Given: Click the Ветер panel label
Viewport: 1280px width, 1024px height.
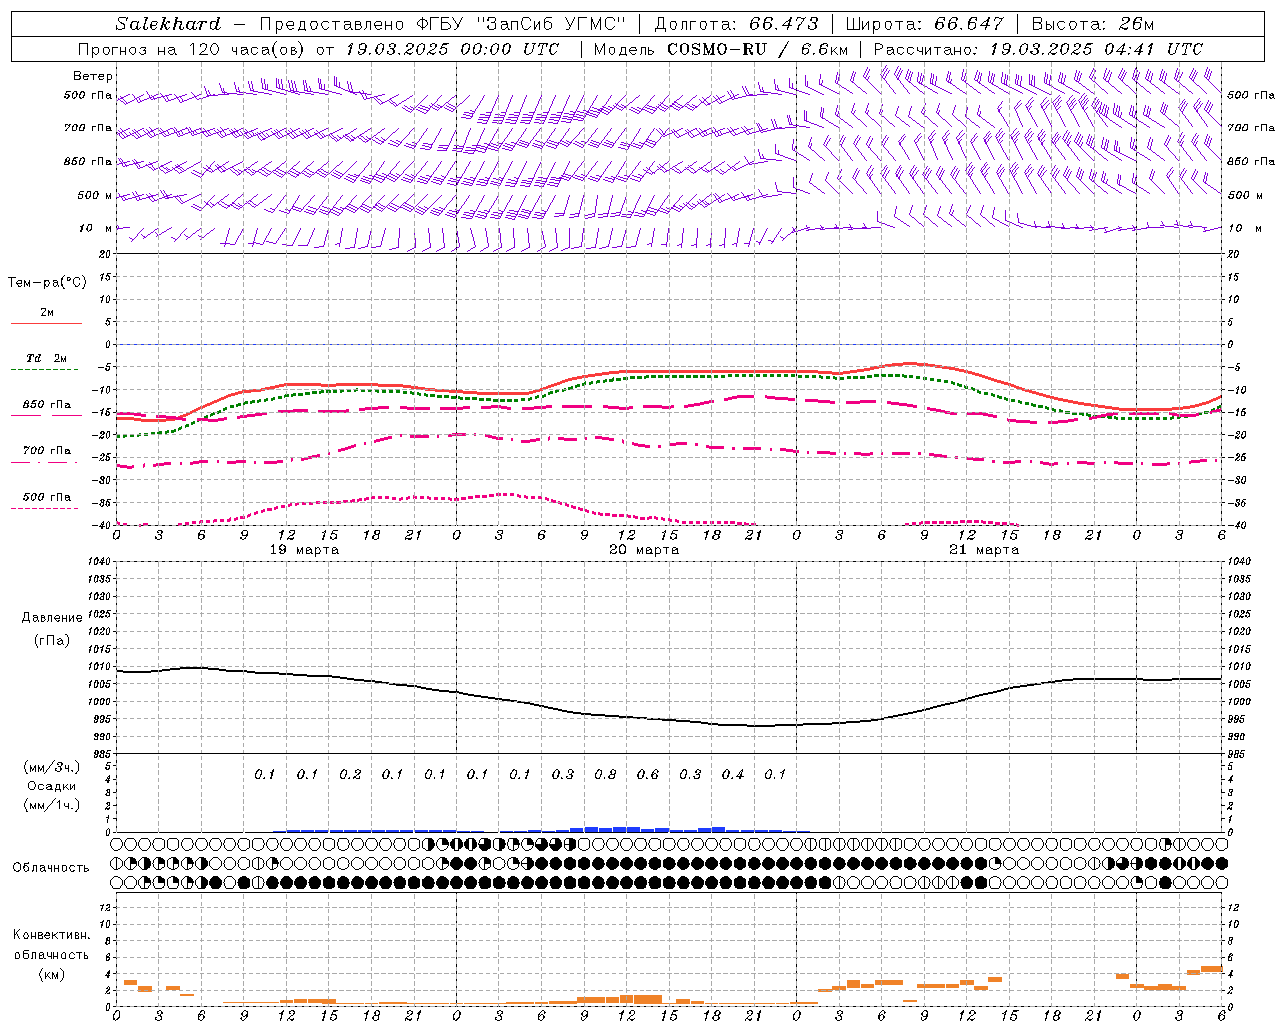Looking at the screenshot, I should [x=93, y=76].
